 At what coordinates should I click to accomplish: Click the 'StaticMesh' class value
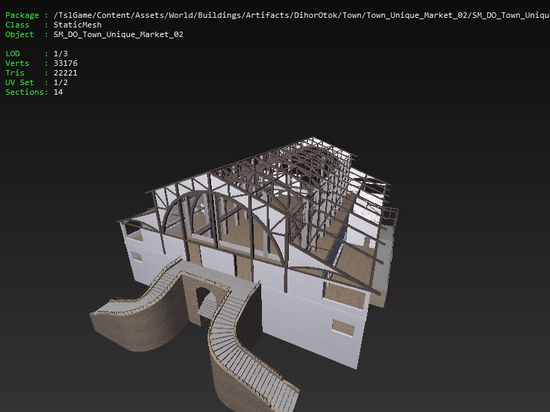(x=78, y=25)
